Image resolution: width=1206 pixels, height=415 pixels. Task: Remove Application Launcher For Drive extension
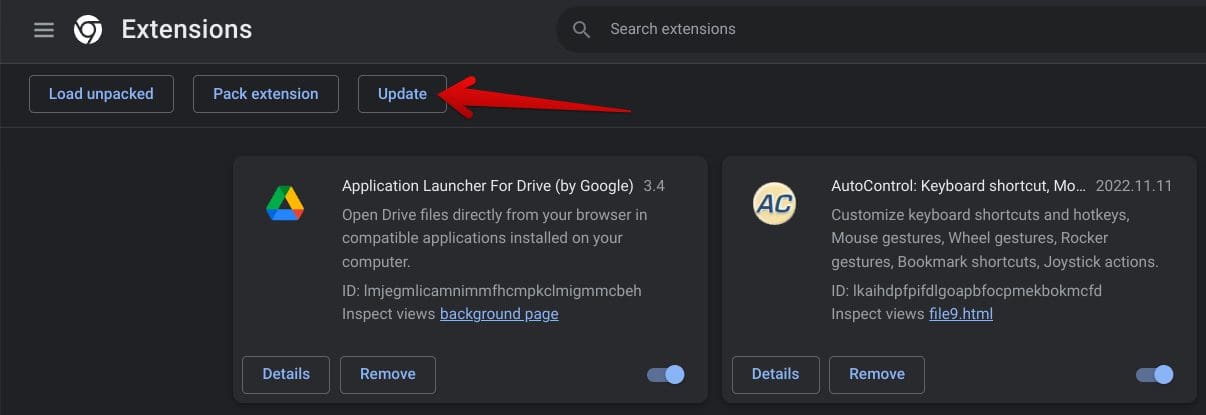click(x=388, y=374)
